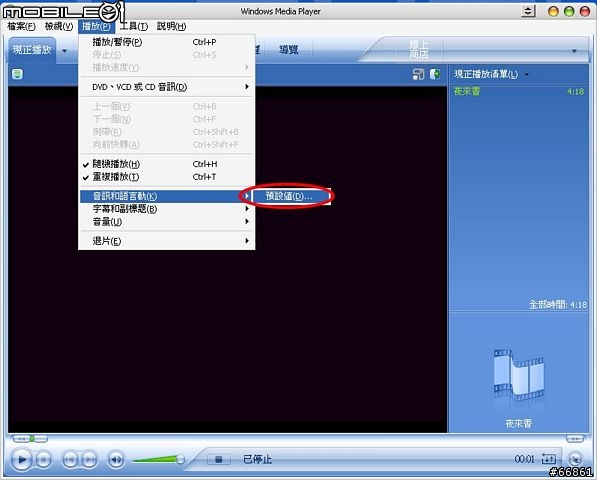
Task: Close the player with the red button
Action: (585, 11)
